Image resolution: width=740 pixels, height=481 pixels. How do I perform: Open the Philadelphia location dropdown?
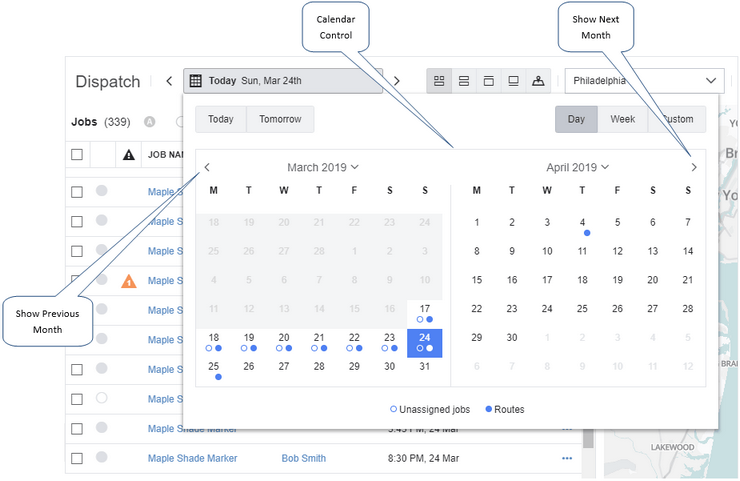pos(644,81)
